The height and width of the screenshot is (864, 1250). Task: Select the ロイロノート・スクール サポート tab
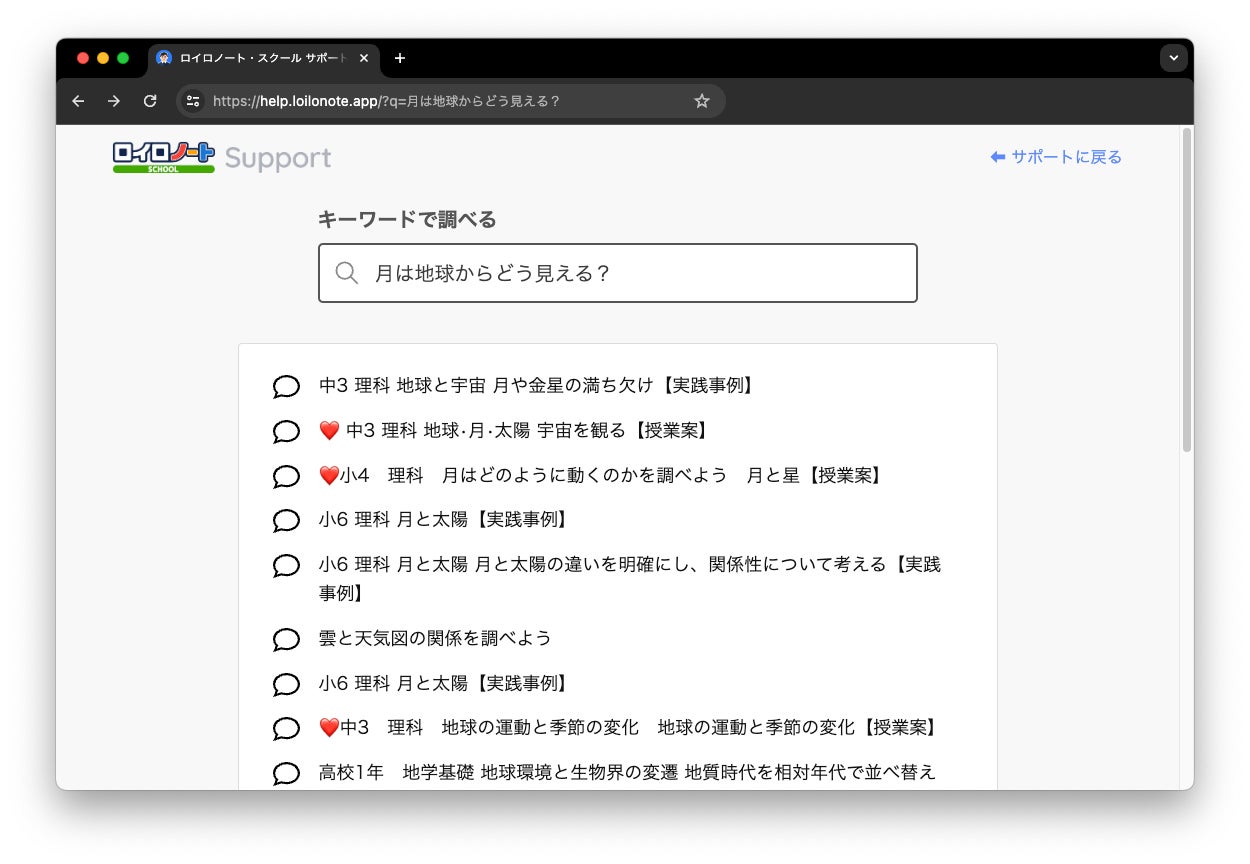click(x=263, y=58)
